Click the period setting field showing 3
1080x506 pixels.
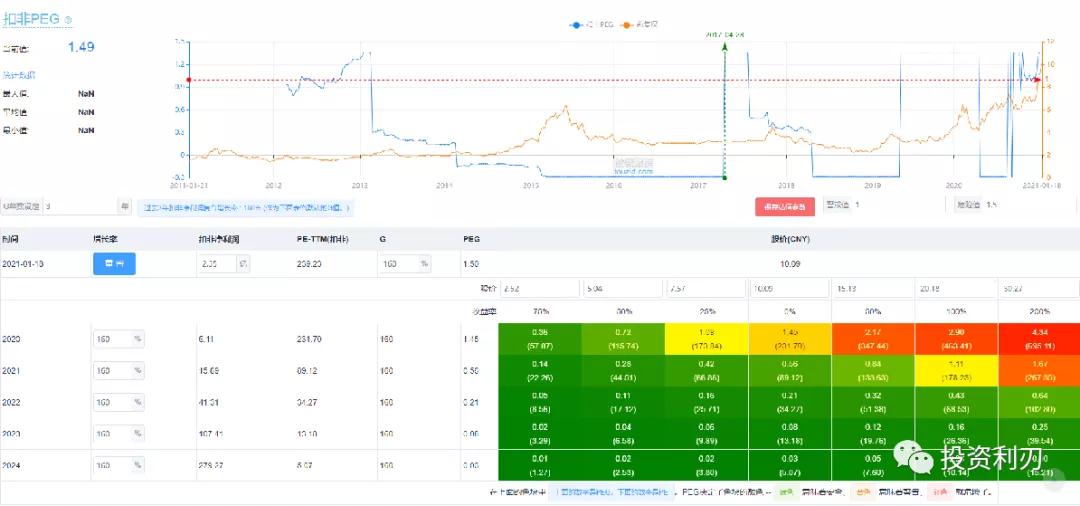(81, 205)
